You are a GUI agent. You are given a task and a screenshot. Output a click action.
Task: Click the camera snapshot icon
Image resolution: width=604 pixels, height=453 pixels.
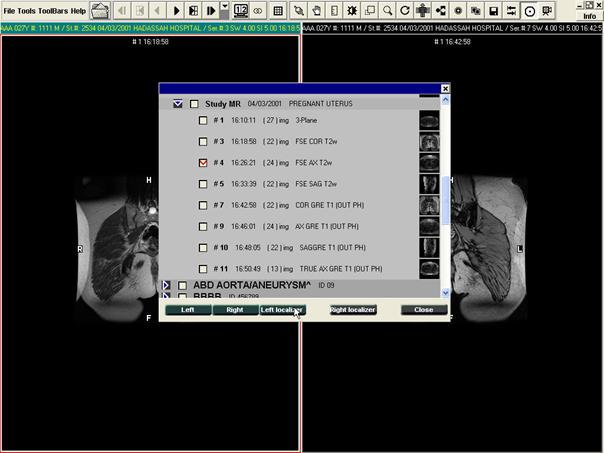[x=476, y=11]
